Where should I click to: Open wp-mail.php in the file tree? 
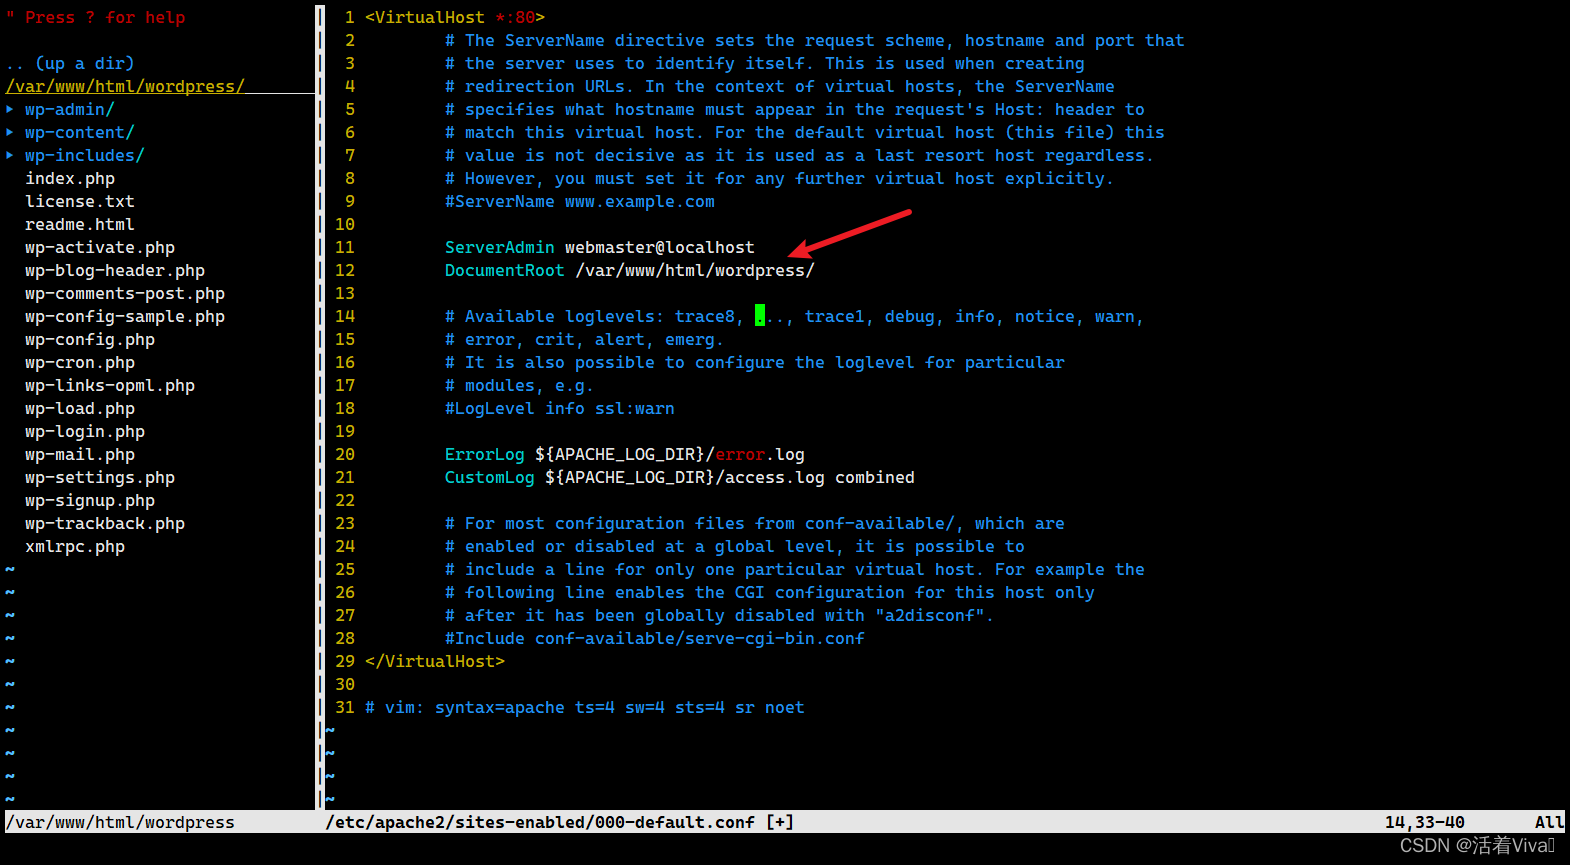tap(80, 454)
